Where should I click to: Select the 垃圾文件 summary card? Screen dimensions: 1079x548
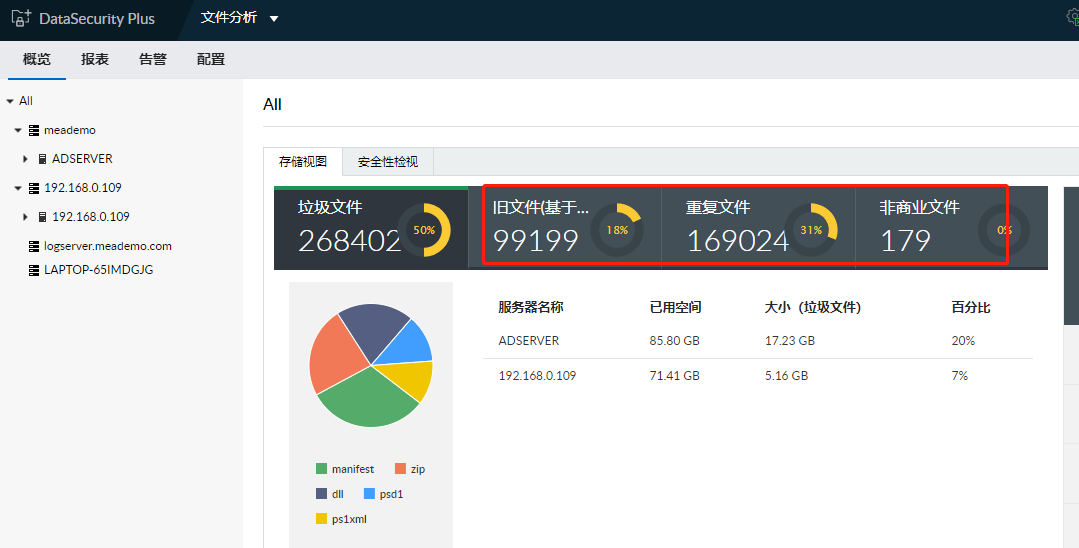click(x=371, y=228)
